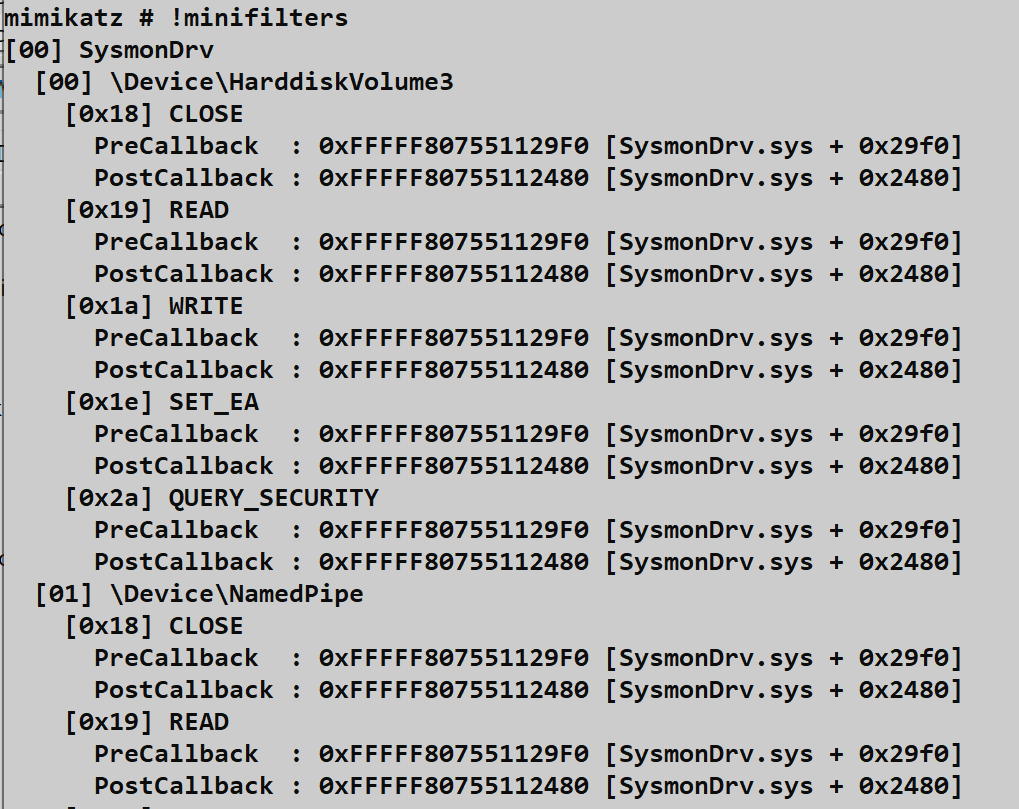Select the [0x1e] SET_EA operation entry
Viewport: 1019px width, 809px height.
coord(162,402)
